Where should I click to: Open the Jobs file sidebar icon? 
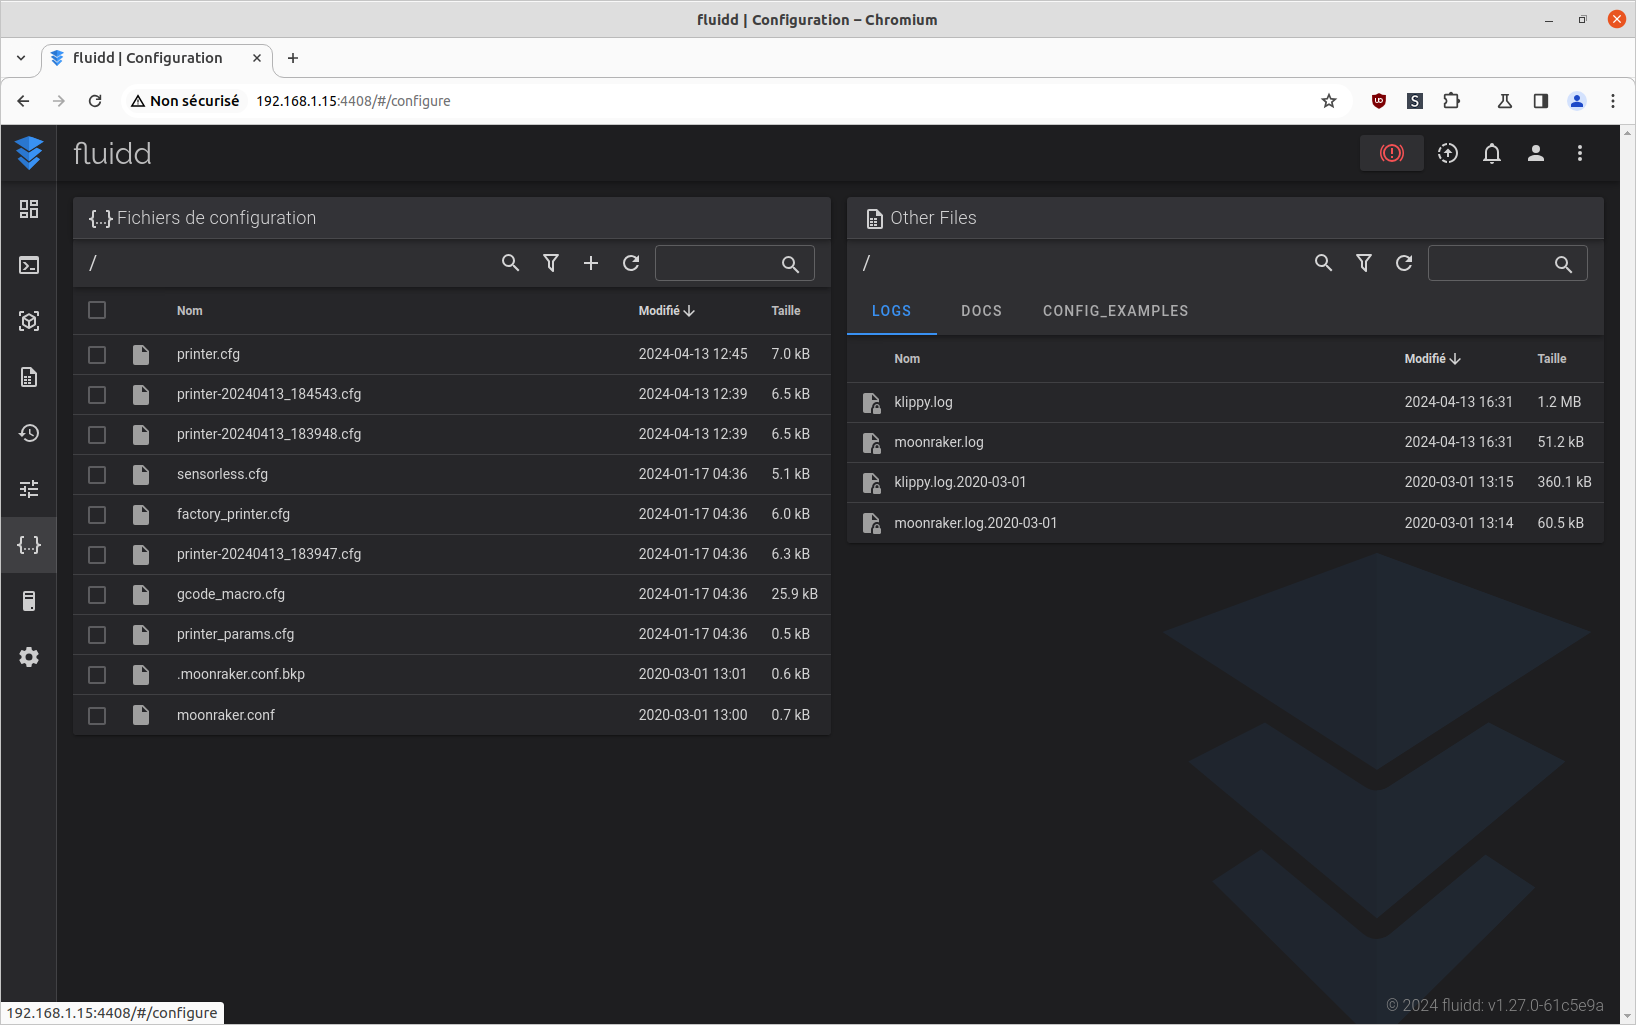(29, 377)
